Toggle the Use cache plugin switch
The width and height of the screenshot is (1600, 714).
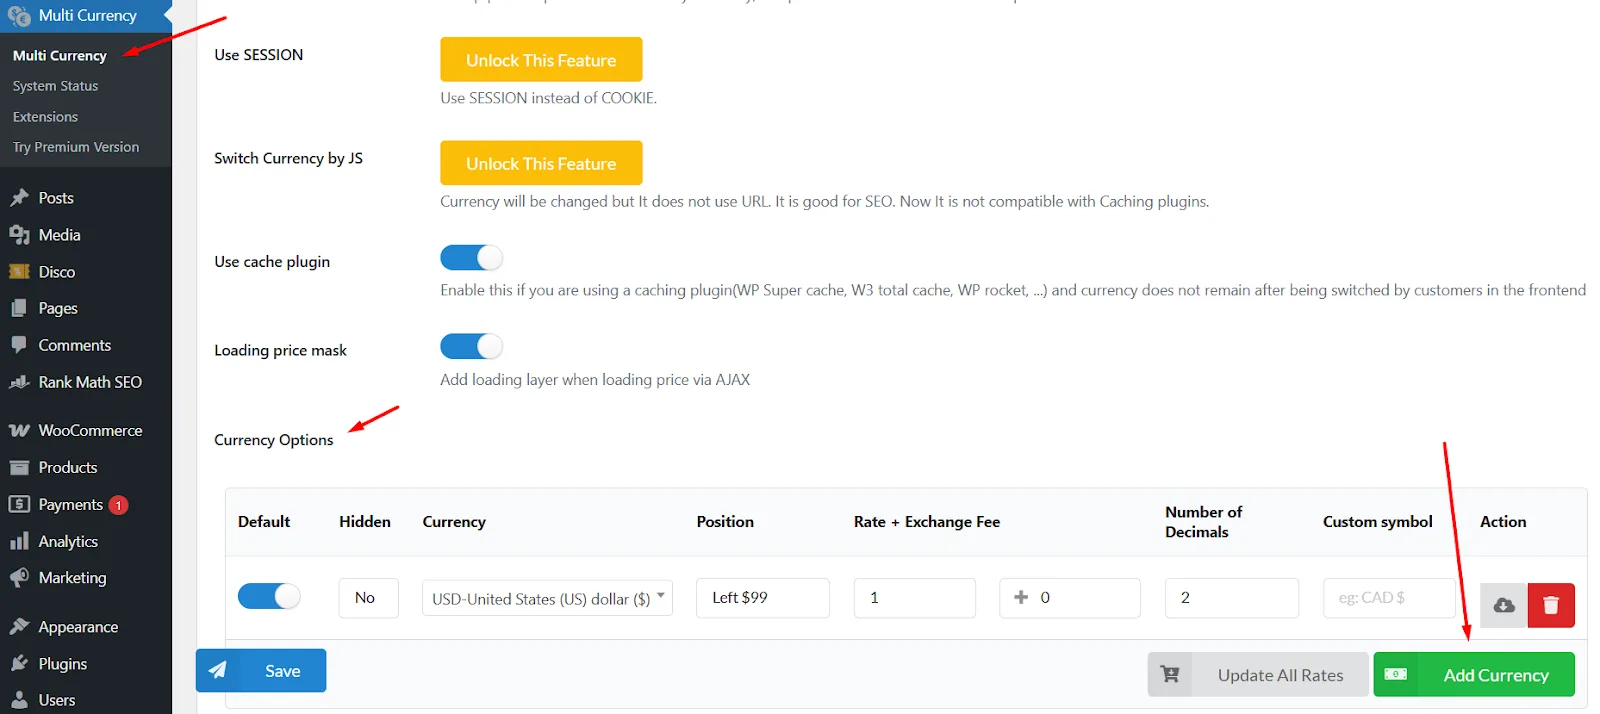pos(471,258)
